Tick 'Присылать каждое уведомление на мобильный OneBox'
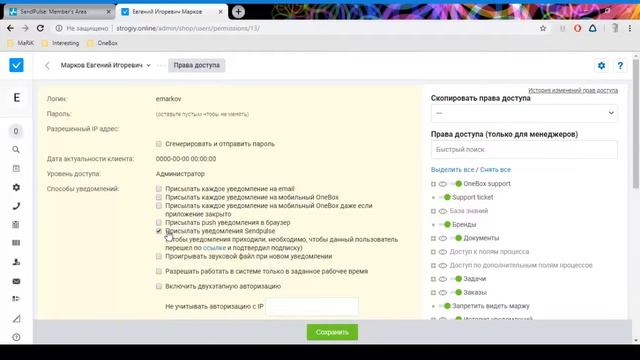 click(x=159, y=197)
